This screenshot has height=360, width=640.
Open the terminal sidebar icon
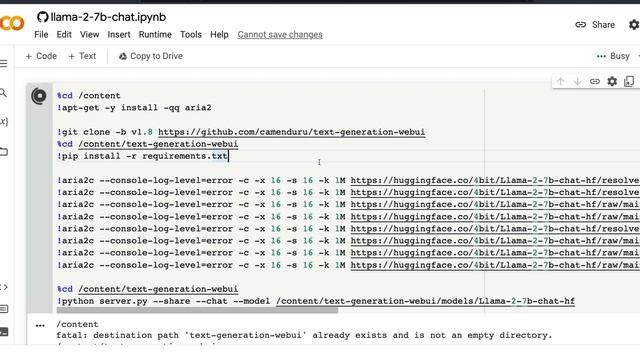coord(4,331)
